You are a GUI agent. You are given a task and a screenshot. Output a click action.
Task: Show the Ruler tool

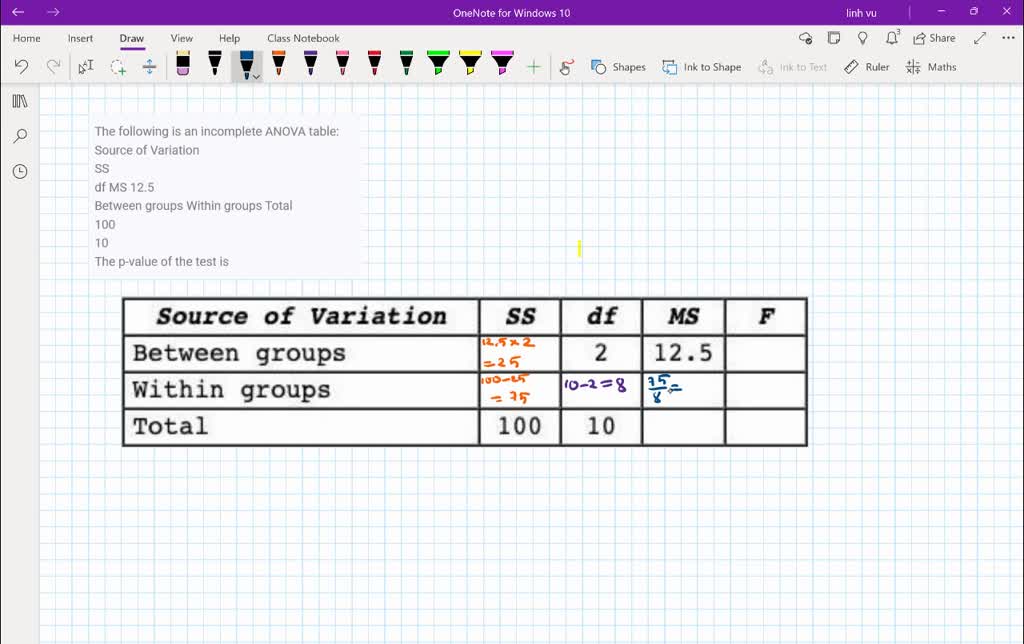pyautogui.click(x=866, y=67)
